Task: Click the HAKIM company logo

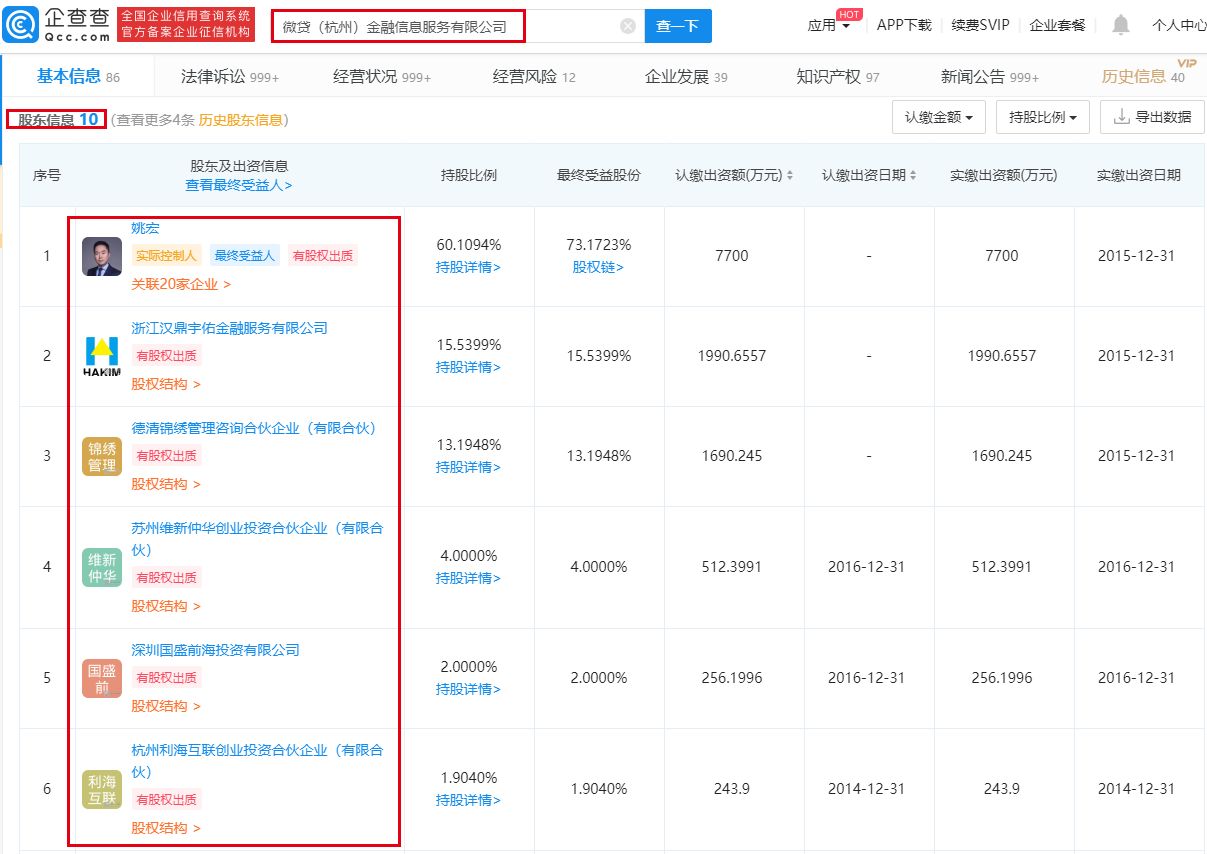Action: [102, 357]
